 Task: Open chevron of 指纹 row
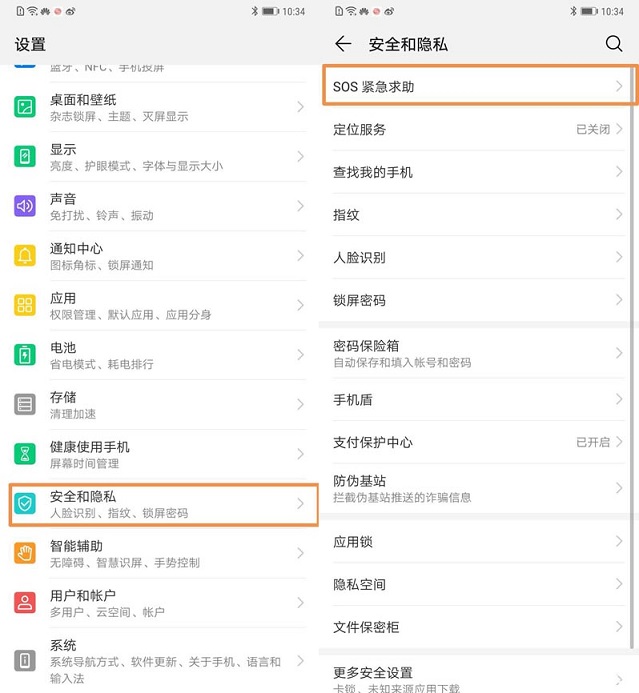tap(619, 214)
